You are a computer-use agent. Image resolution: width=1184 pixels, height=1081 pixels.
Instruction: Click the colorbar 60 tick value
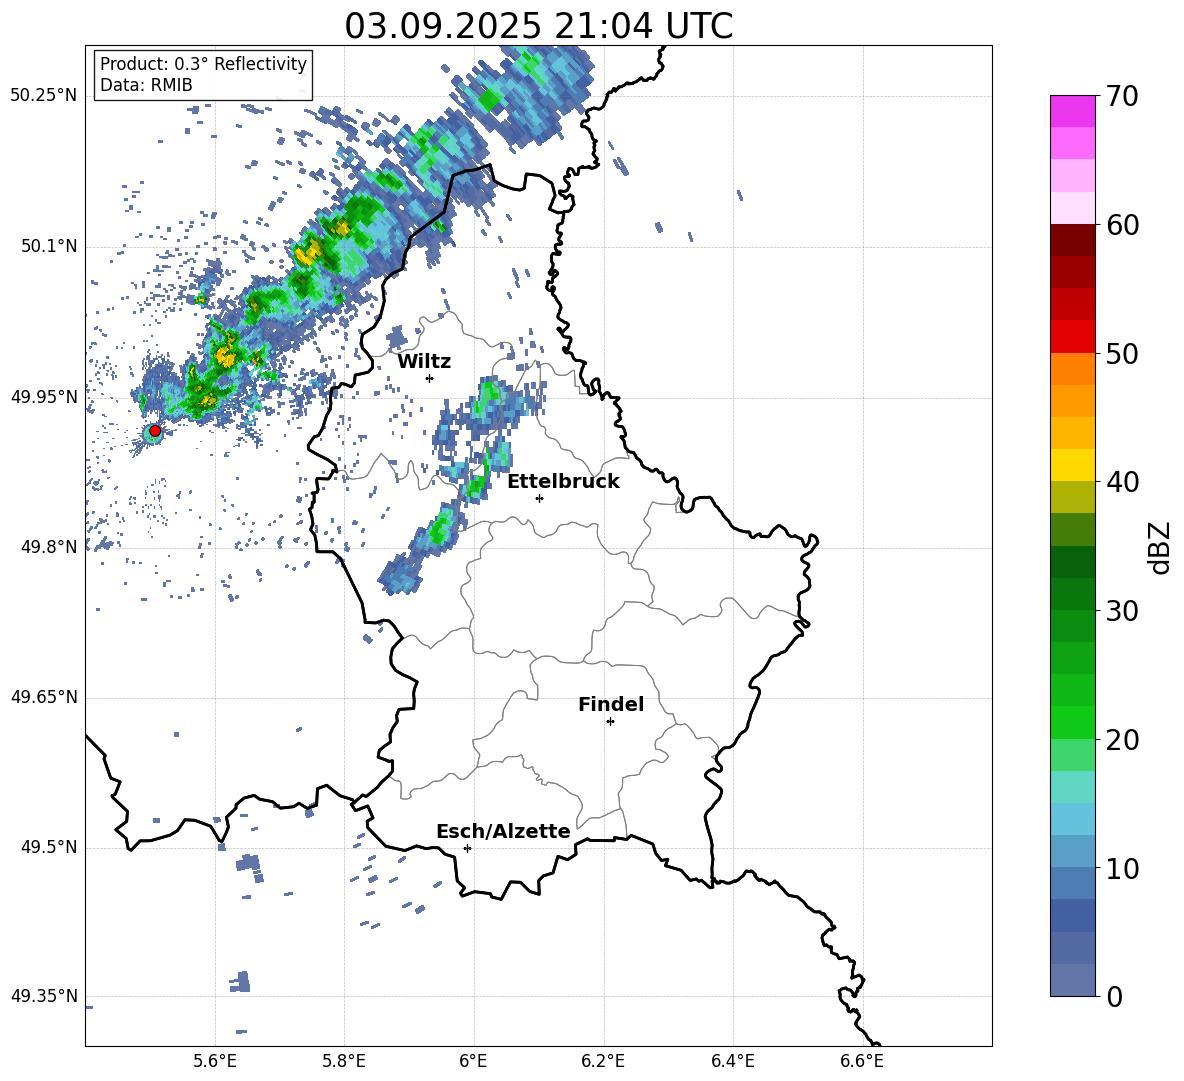pyautogui.click(x=1122, y=225)
